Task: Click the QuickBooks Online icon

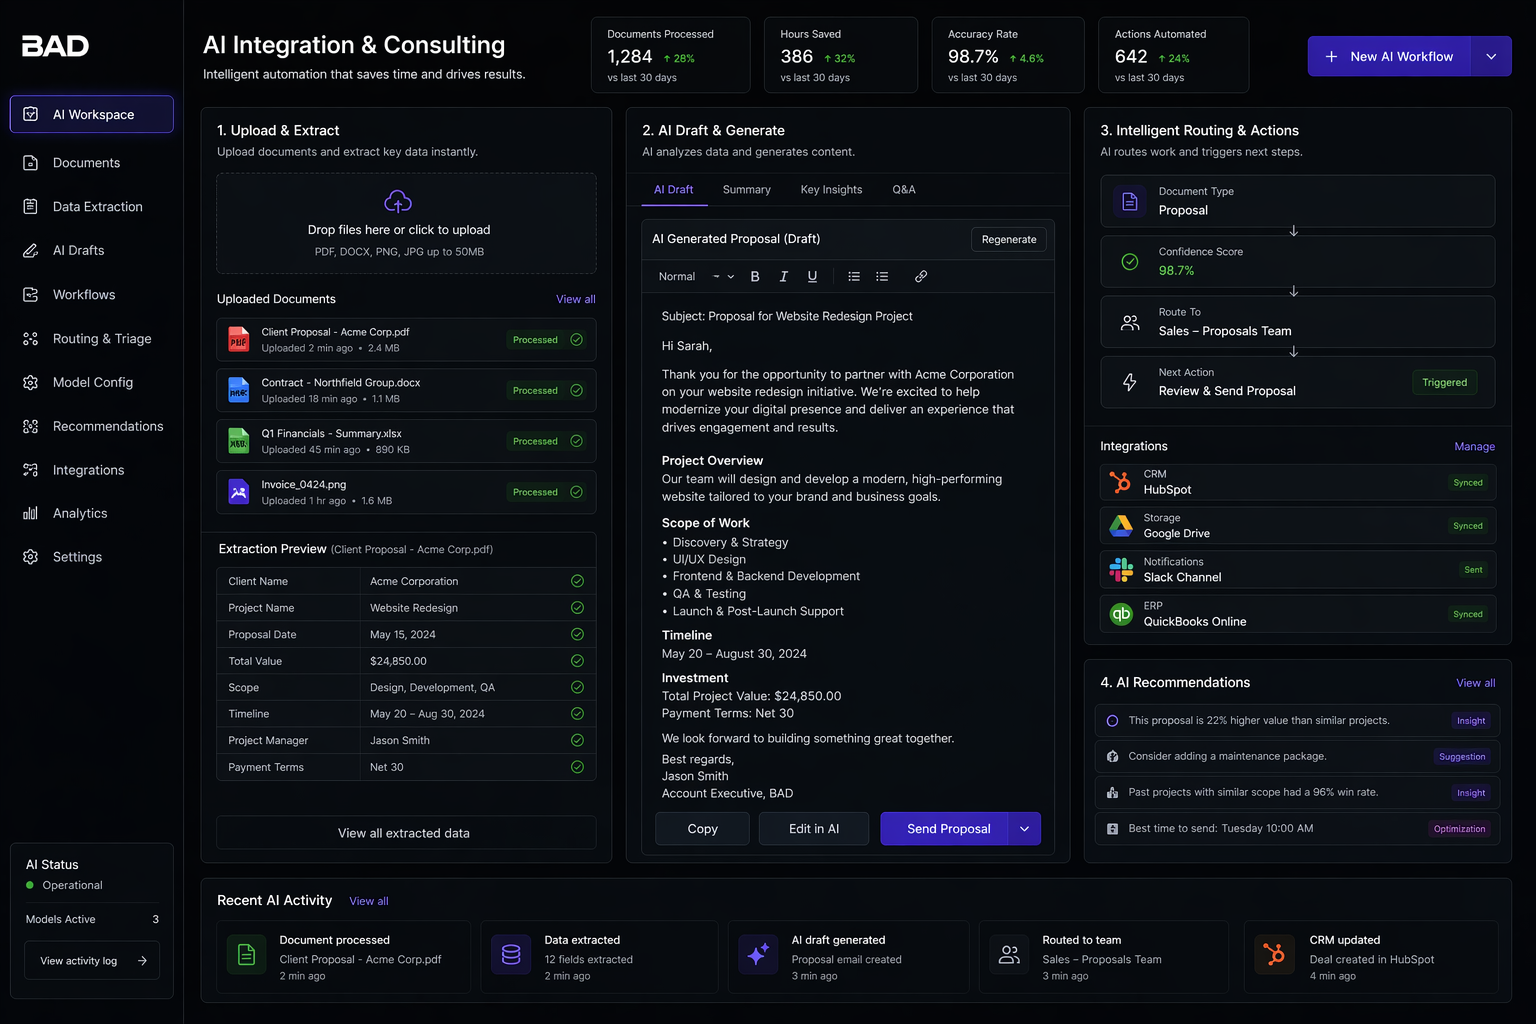Action: point(1121,614)
